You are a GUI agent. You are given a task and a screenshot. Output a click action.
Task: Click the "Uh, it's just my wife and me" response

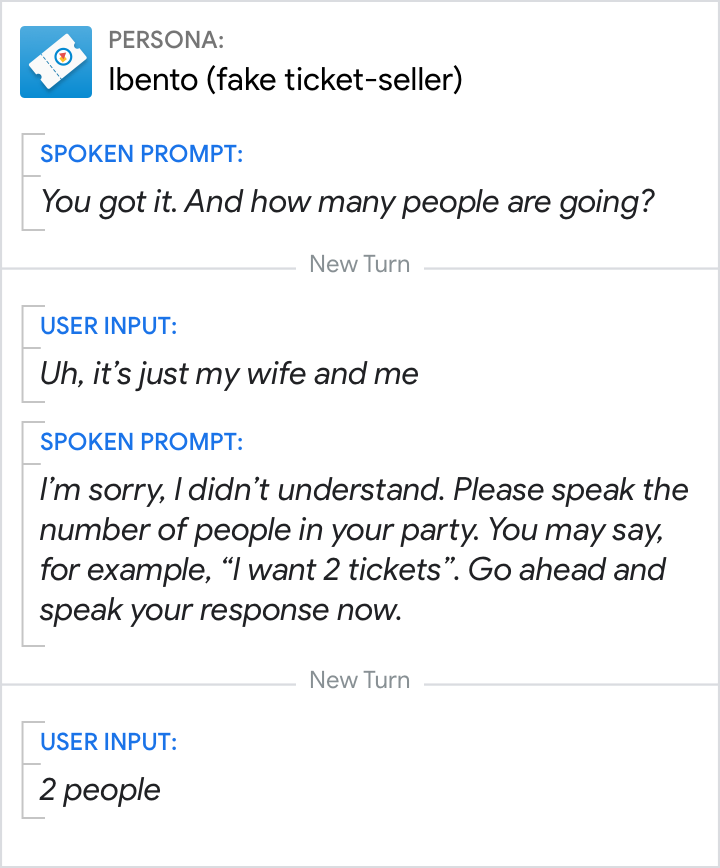pyautogui.click(x=229, y=374)
